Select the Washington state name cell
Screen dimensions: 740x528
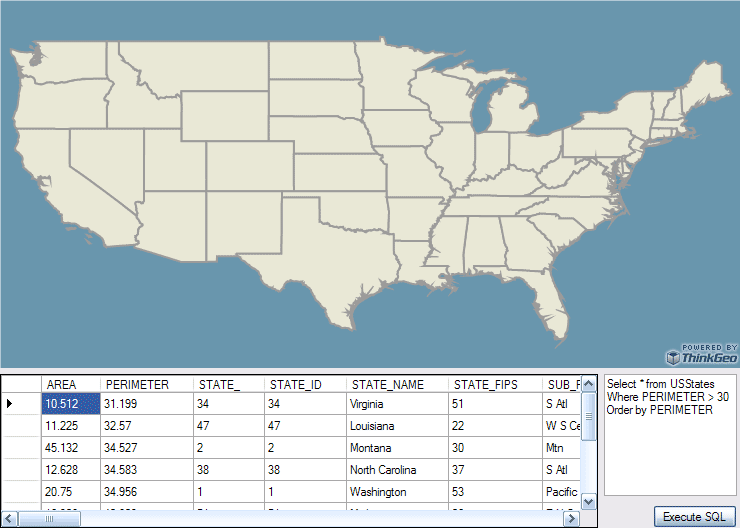[x=397, y=492]
